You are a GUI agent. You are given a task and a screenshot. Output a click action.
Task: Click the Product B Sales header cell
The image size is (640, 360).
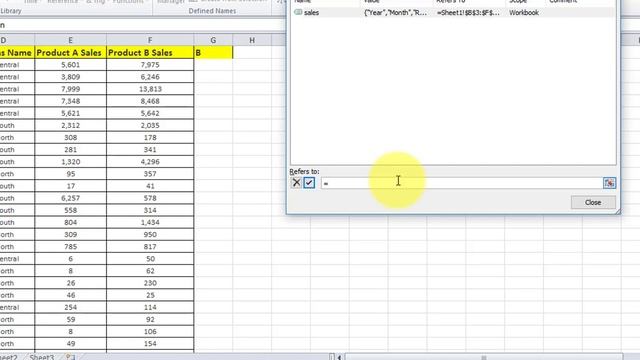pos(150,53)
